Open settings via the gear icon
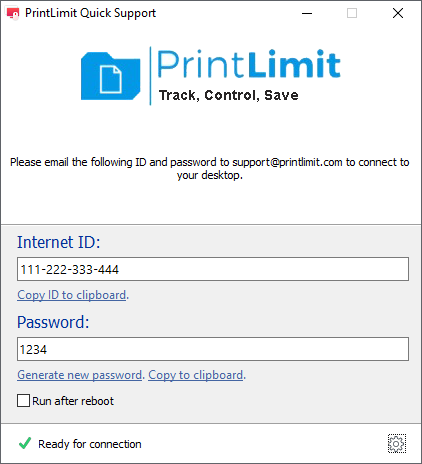 click(x=397, y=444)
